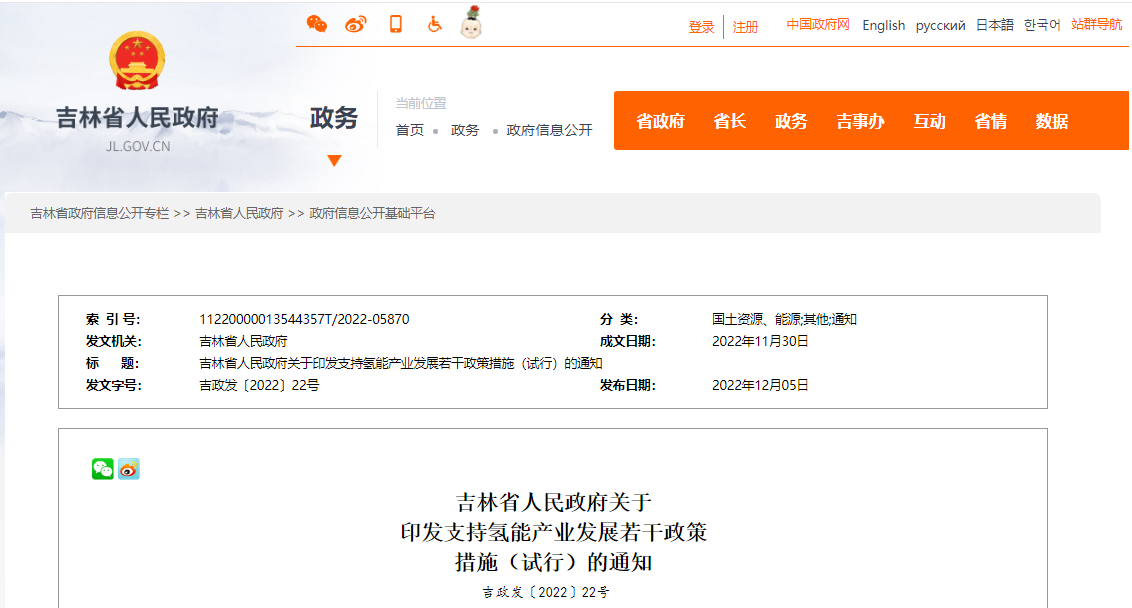Screen dimensions: 1132x608
Task: Share article via Weibo icon above title
Action: coord(129,469)
